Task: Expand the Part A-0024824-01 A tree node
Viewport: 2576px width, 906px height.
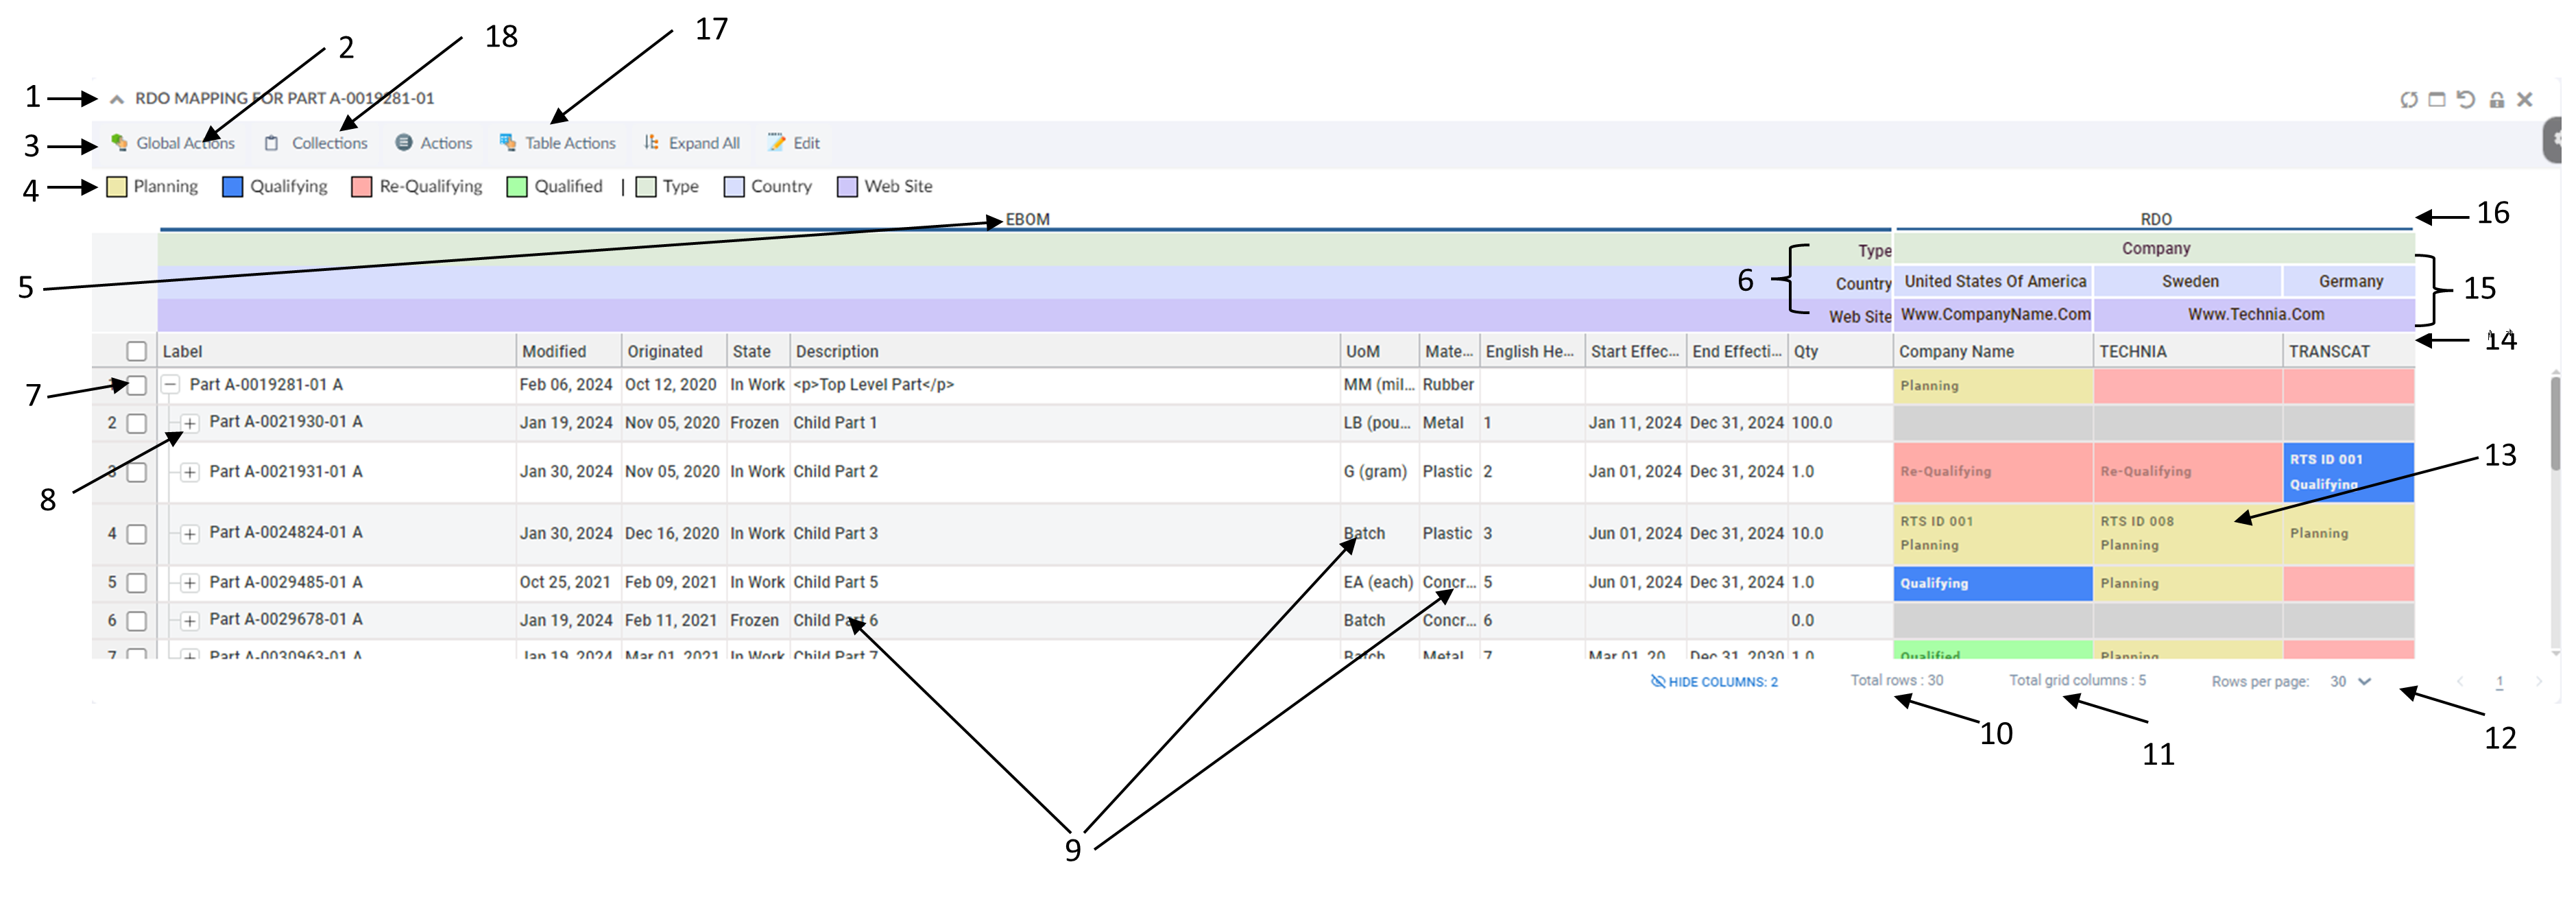Action: tap(189, 534)
